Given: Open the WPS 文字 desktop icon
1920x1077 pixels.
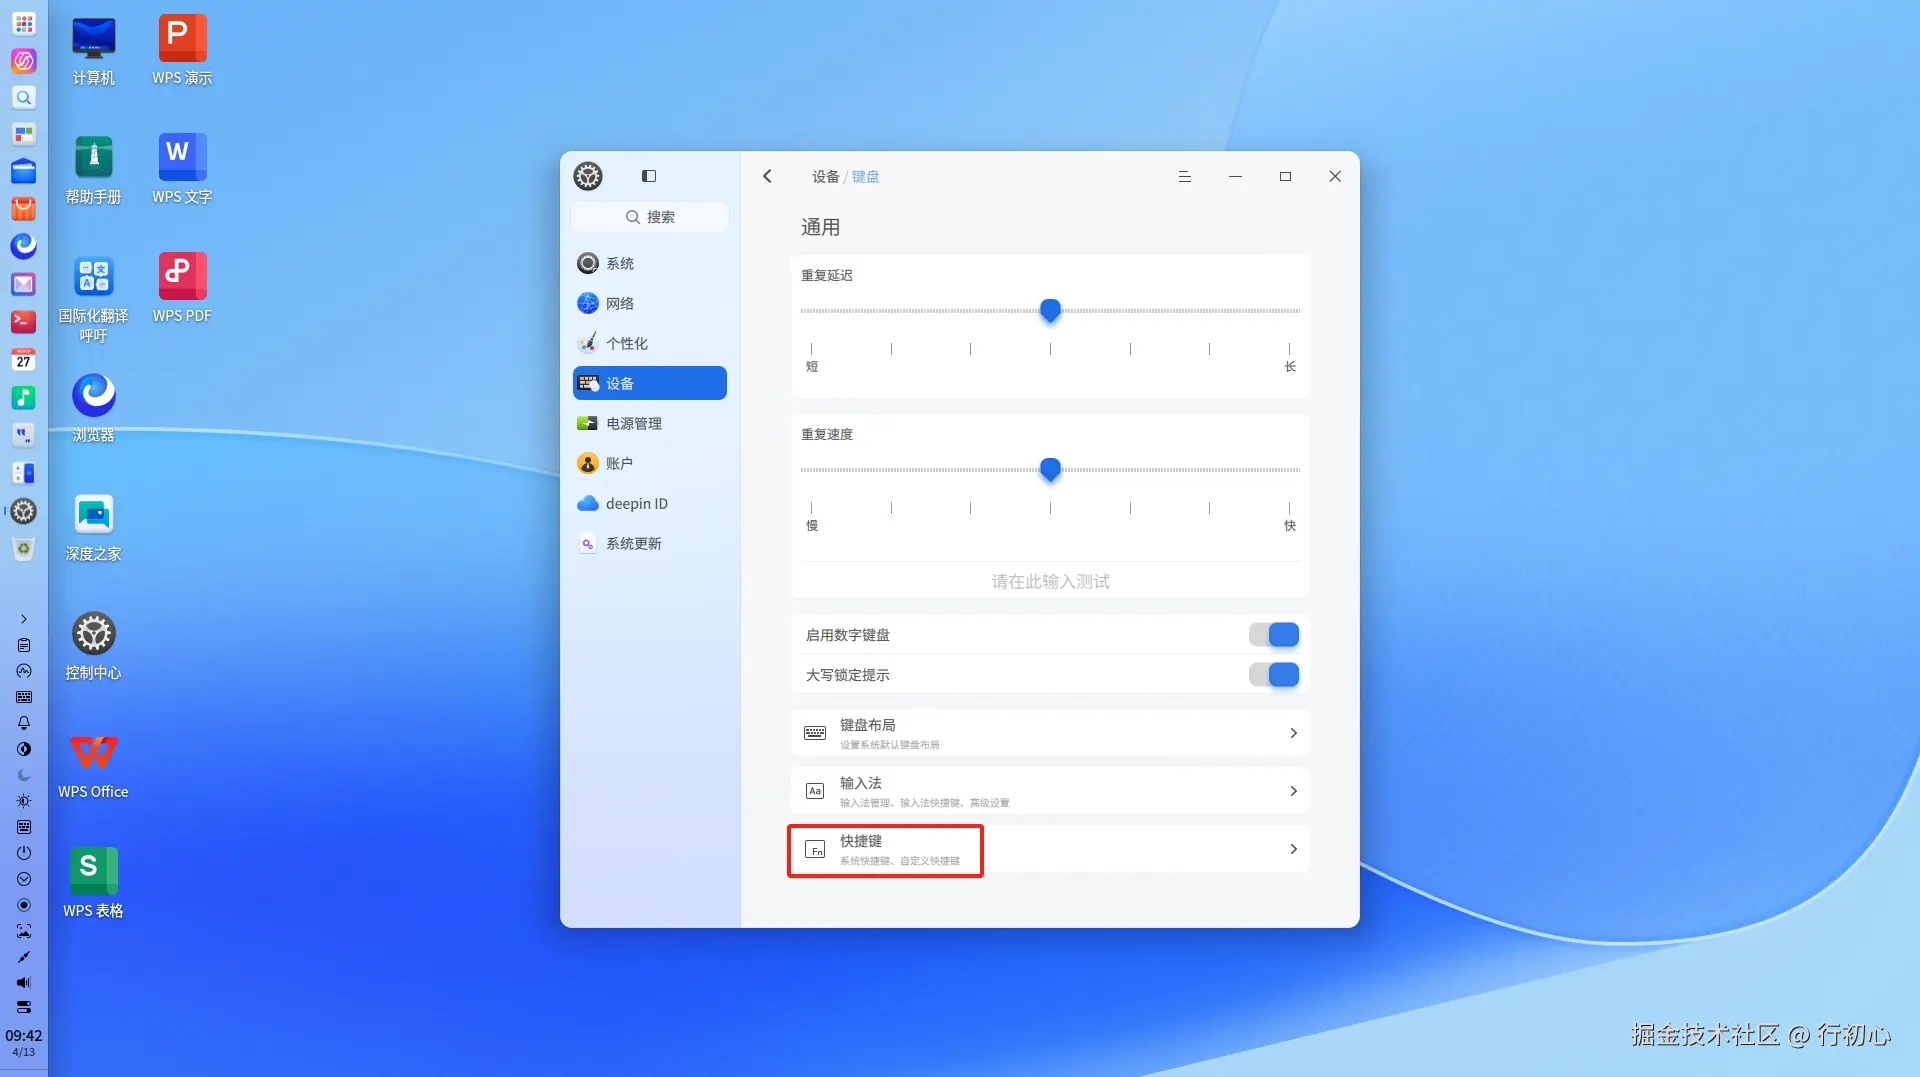Looking at the screenshot, I should [x=182, y=170].
